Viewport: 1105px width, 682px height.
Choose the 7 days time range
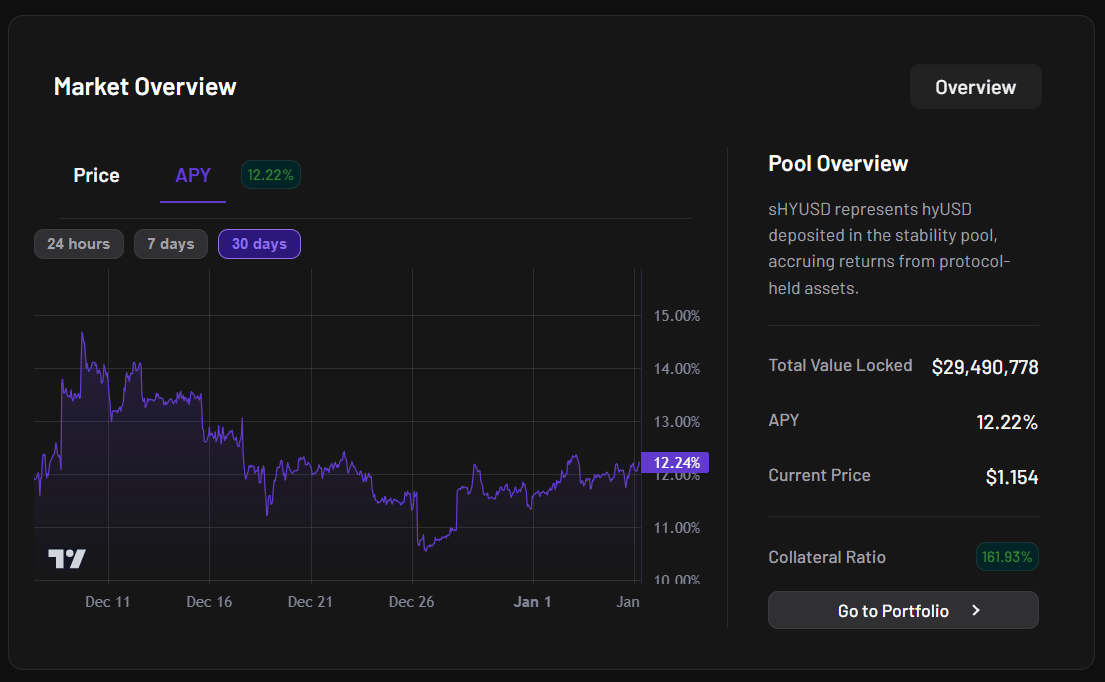click(x=171, y=244)
